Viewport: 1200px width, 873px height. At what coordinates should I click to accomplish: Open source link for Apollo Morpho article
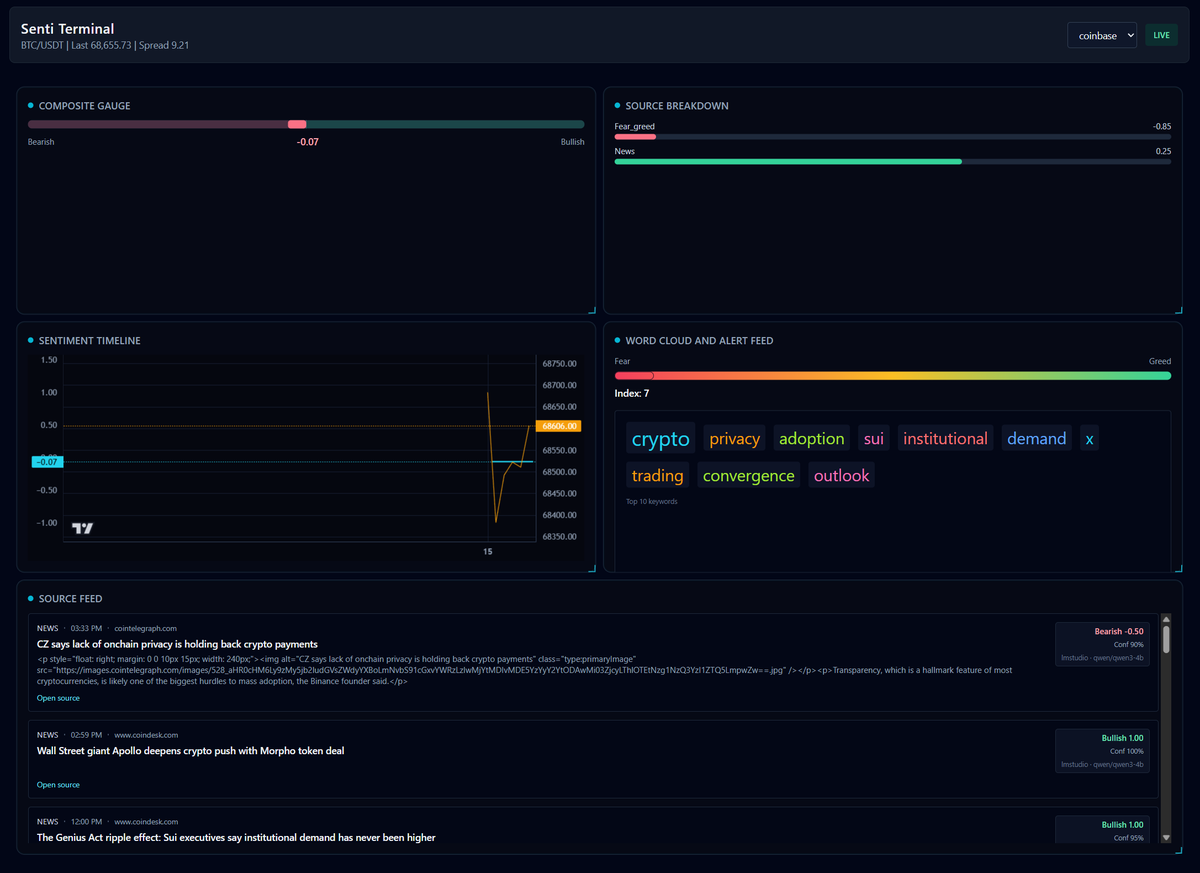click(58, 785)
